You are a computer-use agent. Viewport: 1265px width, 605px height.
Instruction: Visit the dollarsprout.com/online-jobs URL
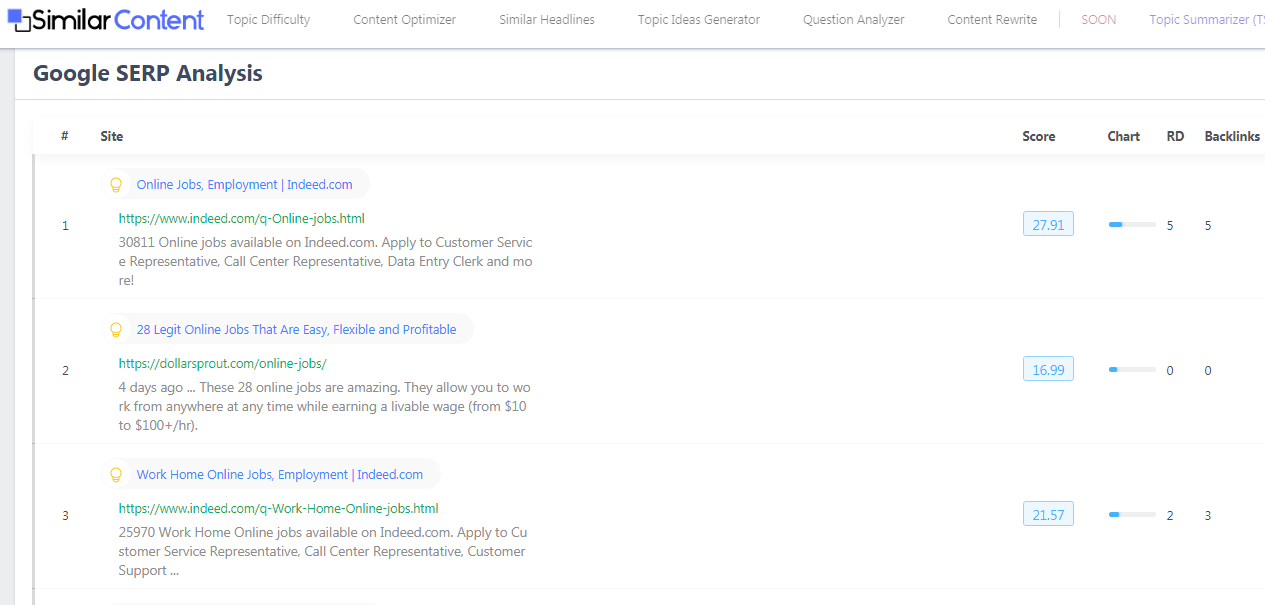point(222,363)
